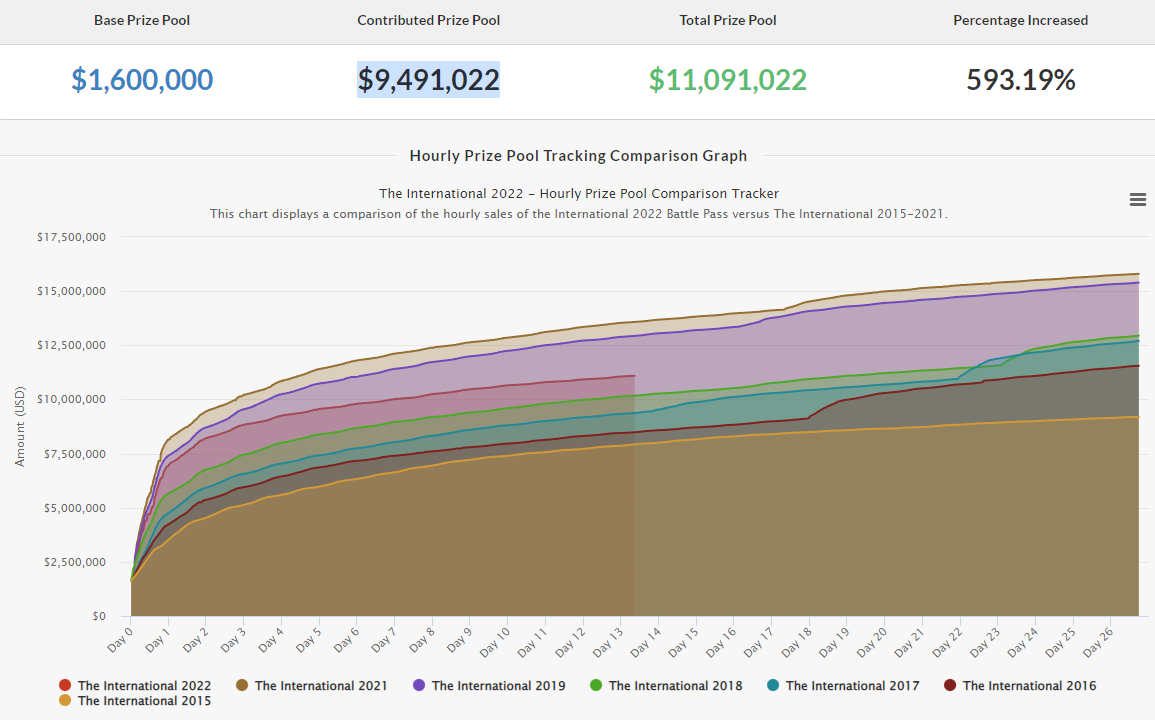This screenshot has width=1155, height=720.
Task: Click the Total Prize Pool value $11,091,022
Action: coord(727,80)
